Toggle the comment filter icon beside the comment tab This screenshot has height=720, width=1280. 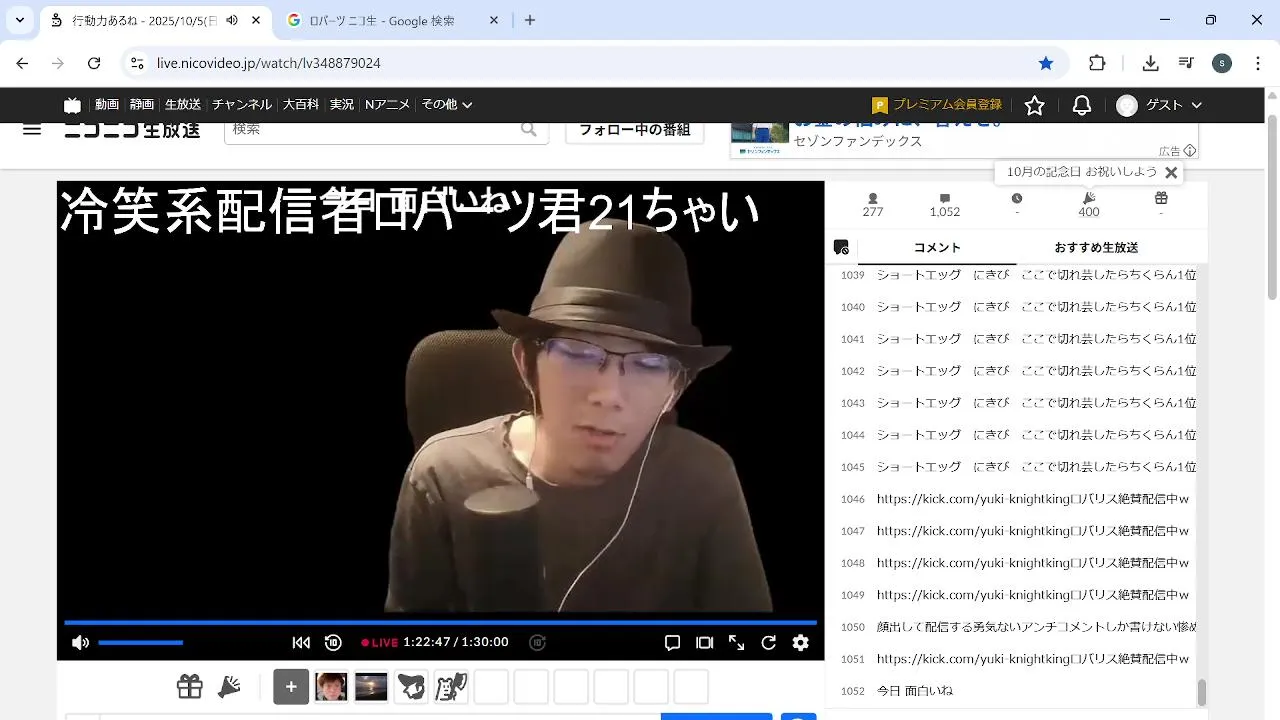[x=841, y=247]
